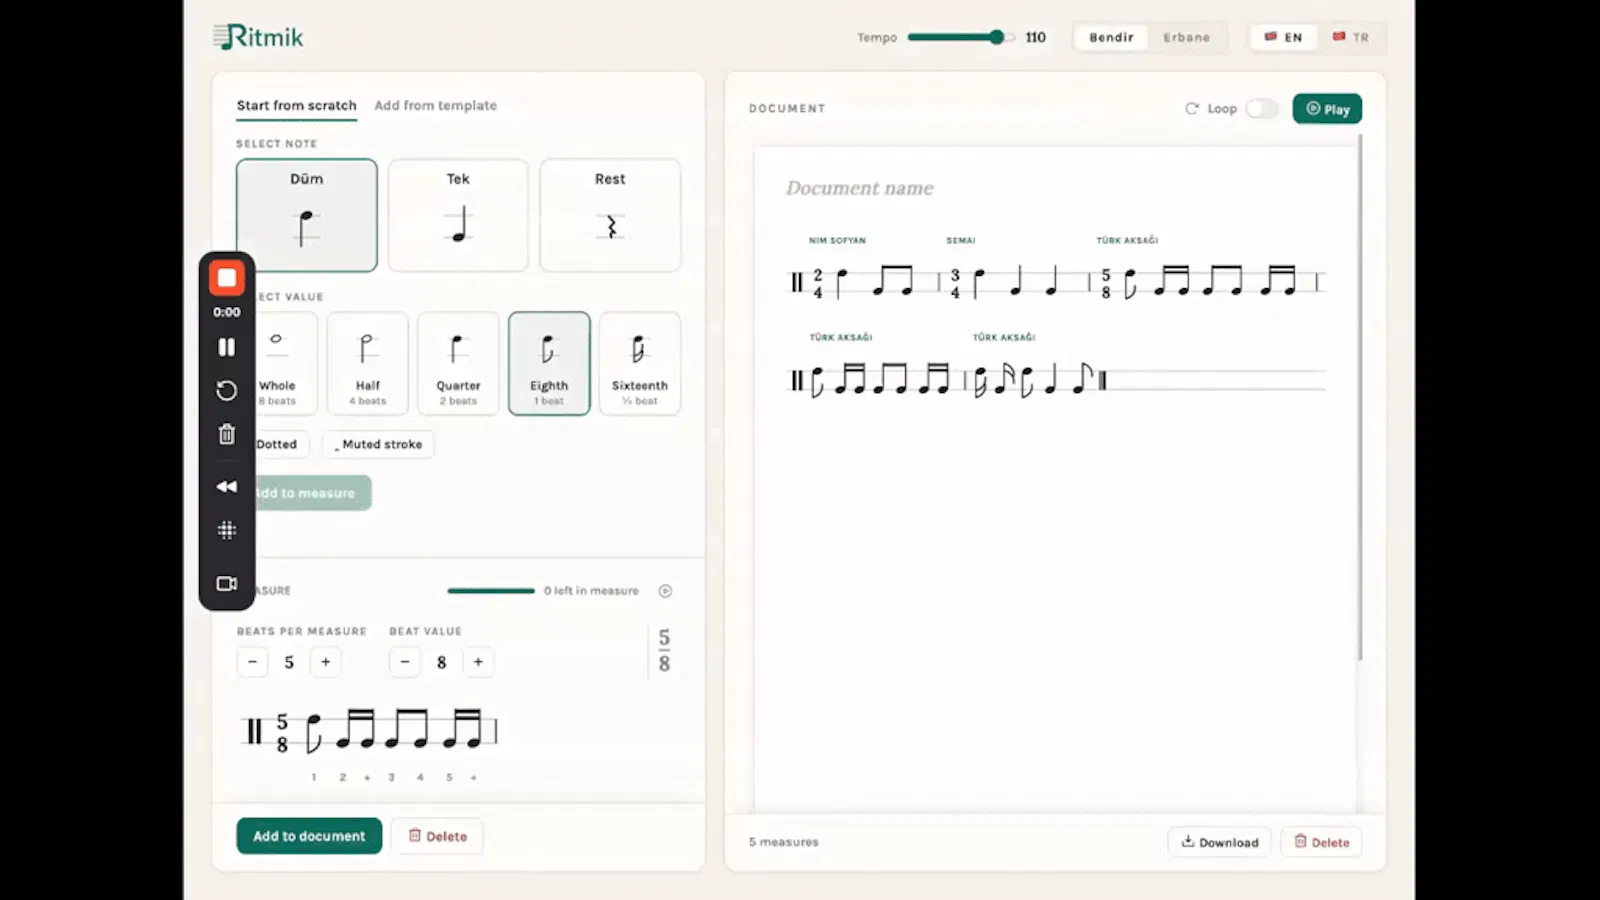Open the grid dots icon in recorder bar
The width and height of the screenshot is (1600, 900).
227,530
